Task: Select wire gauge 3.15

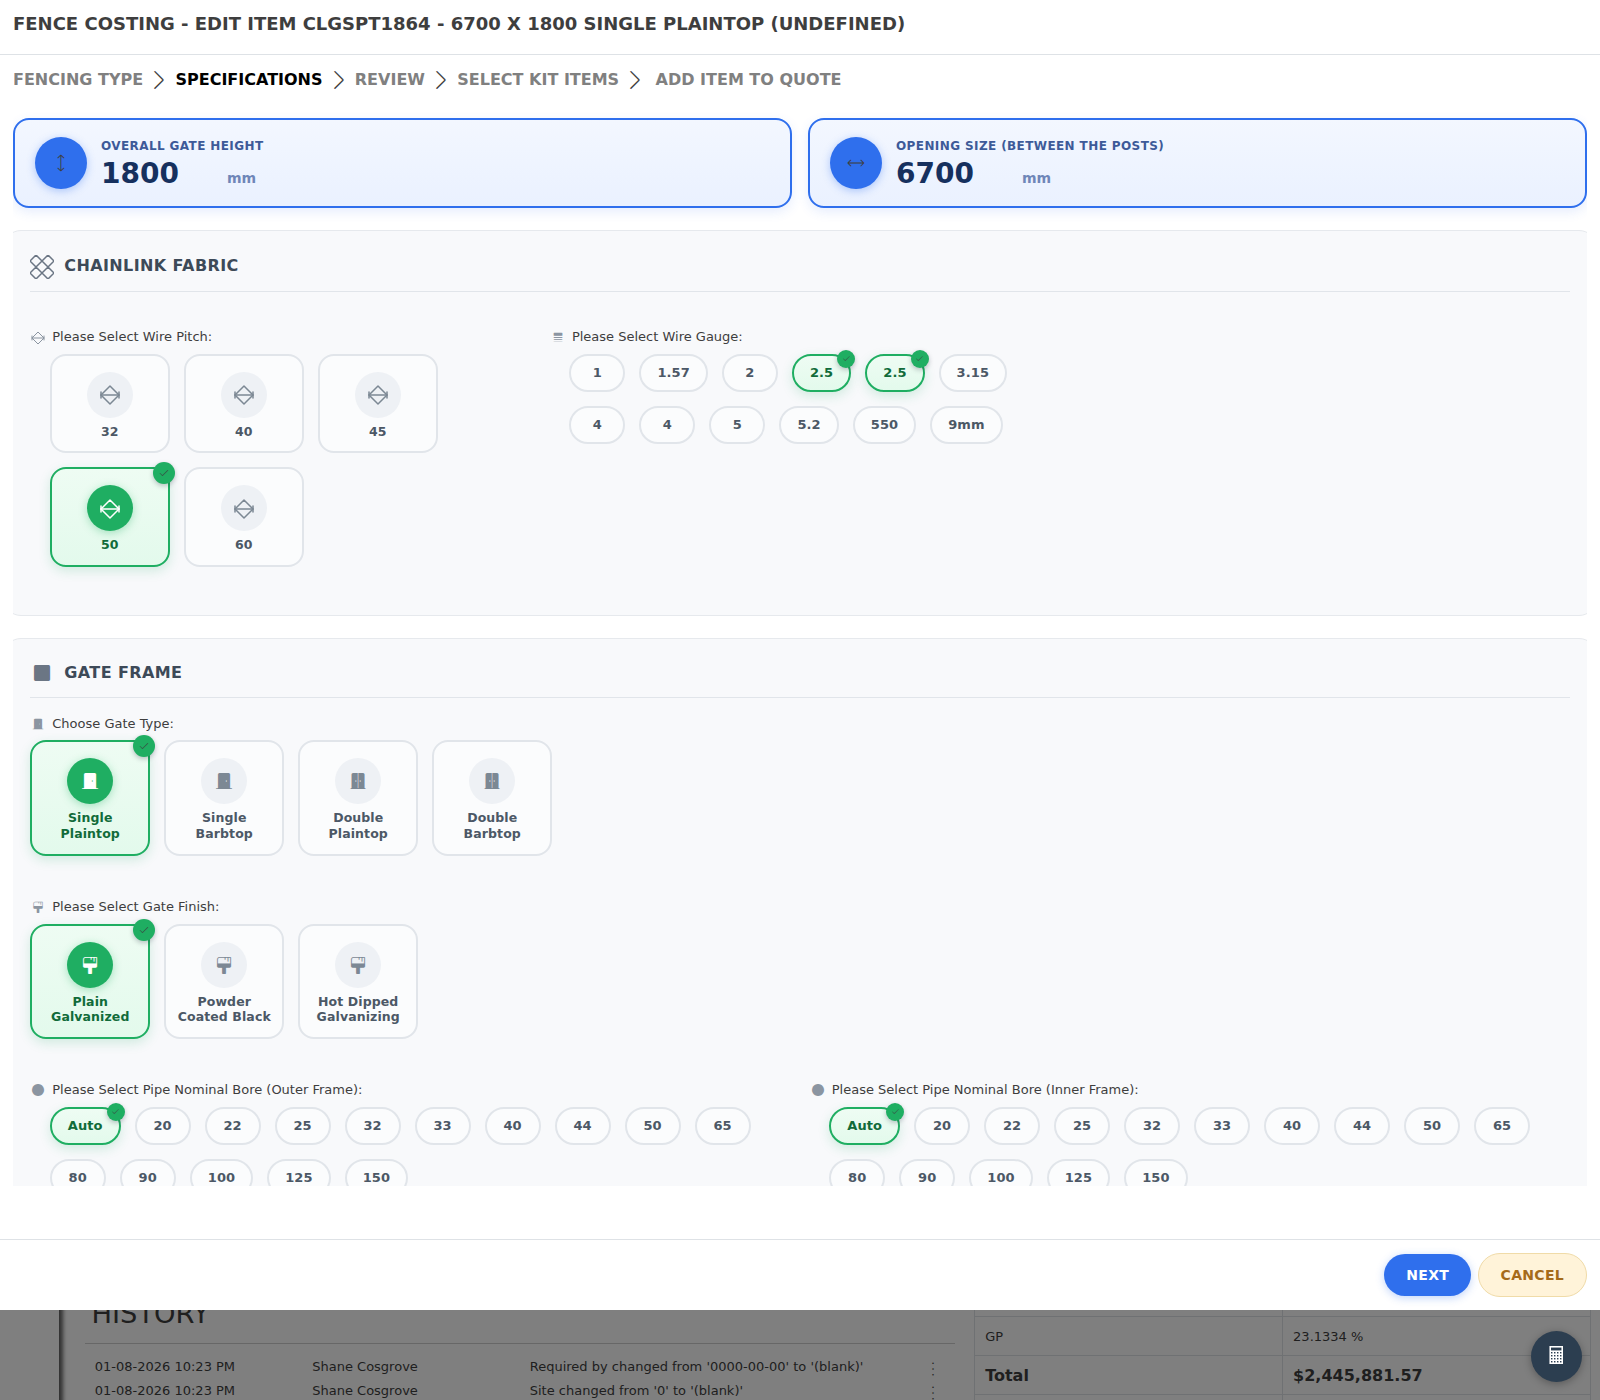Action: (x=972, y=373)
